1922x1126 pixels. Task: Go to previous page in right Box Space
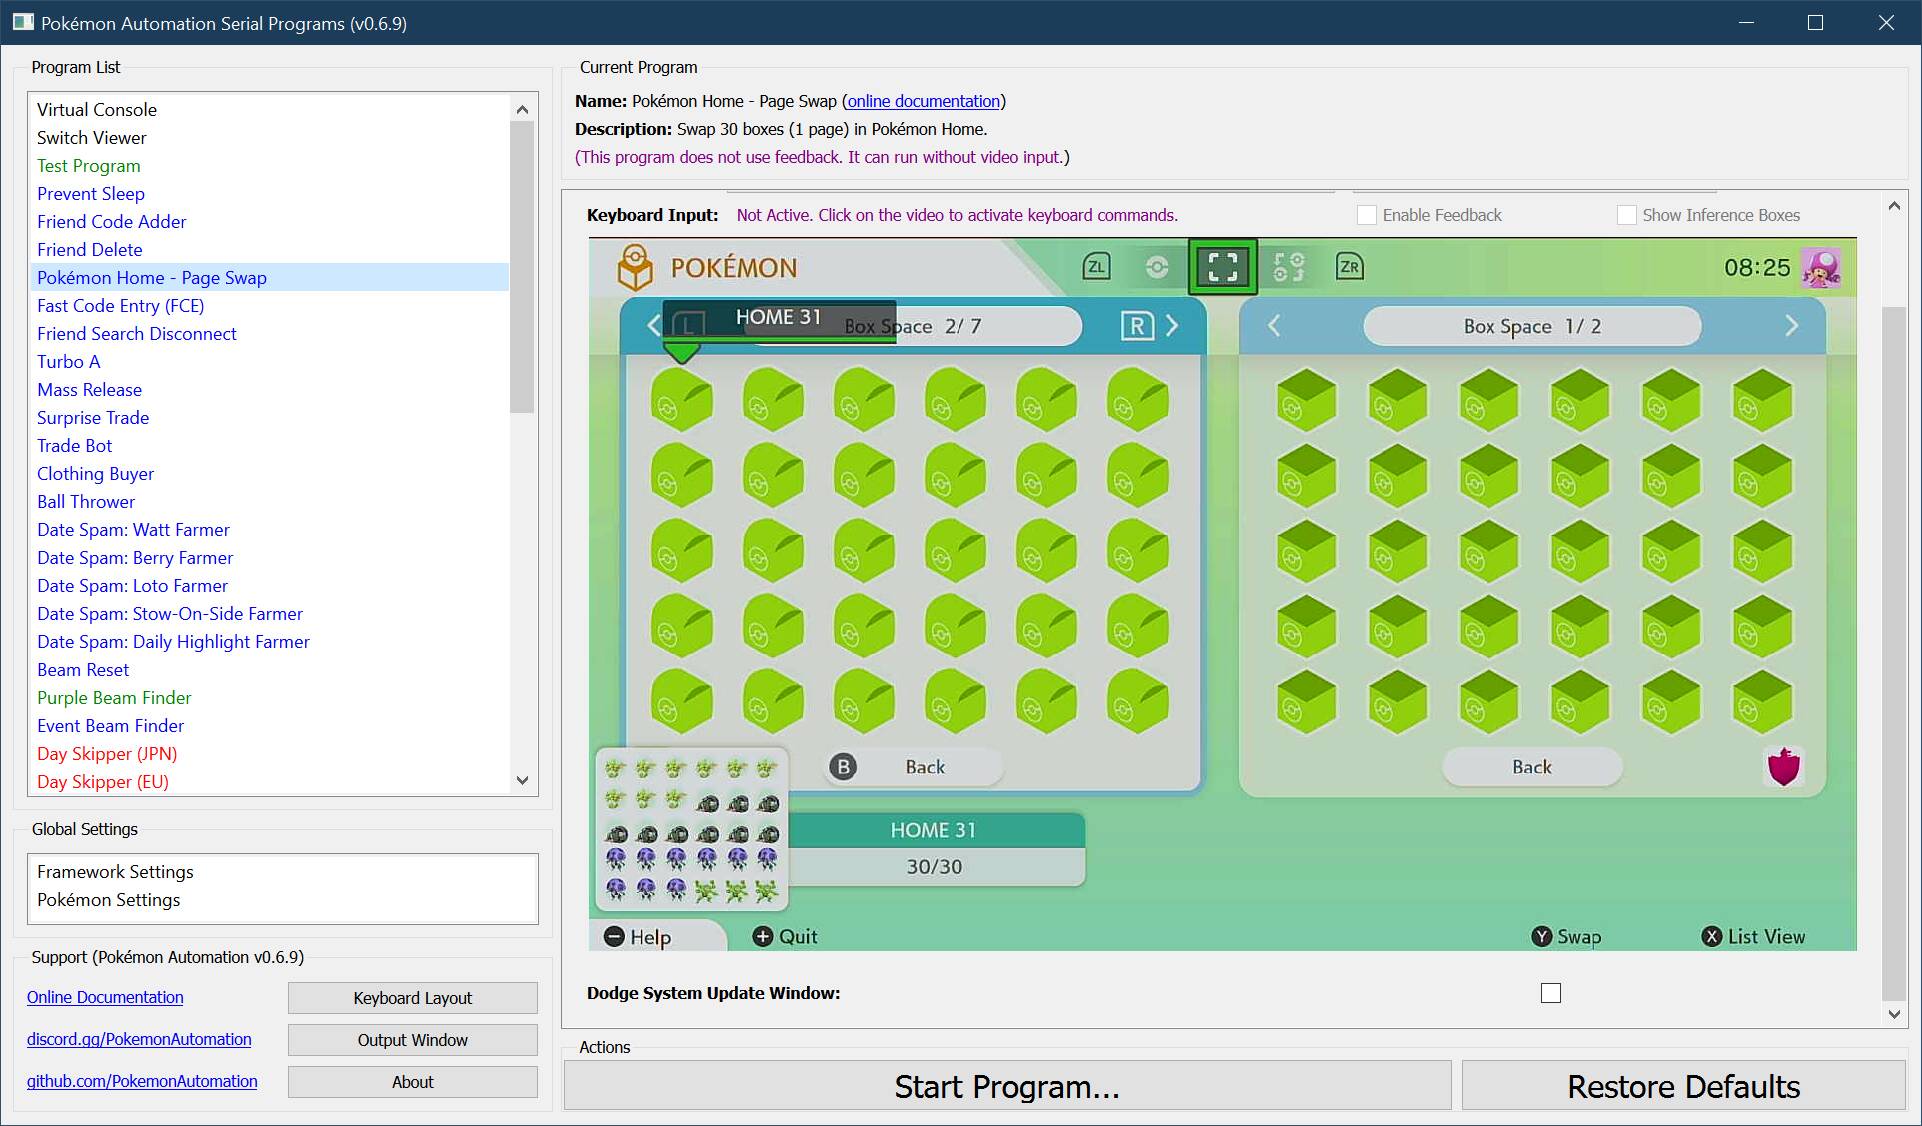[1274, 326]
